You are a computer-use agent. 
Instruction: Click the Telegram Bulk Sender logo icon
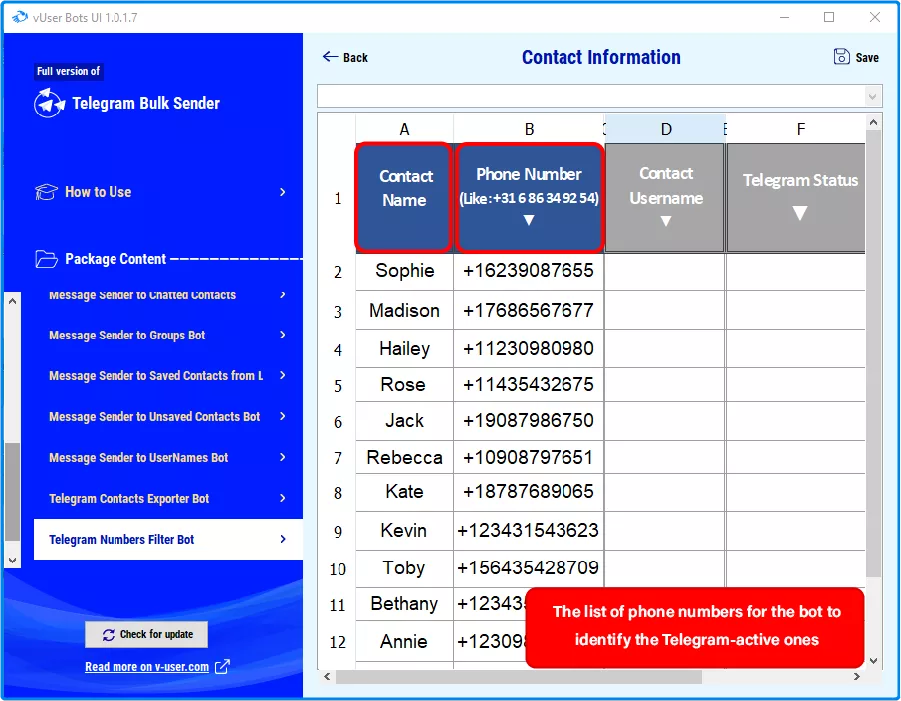[x=49, y=103]
